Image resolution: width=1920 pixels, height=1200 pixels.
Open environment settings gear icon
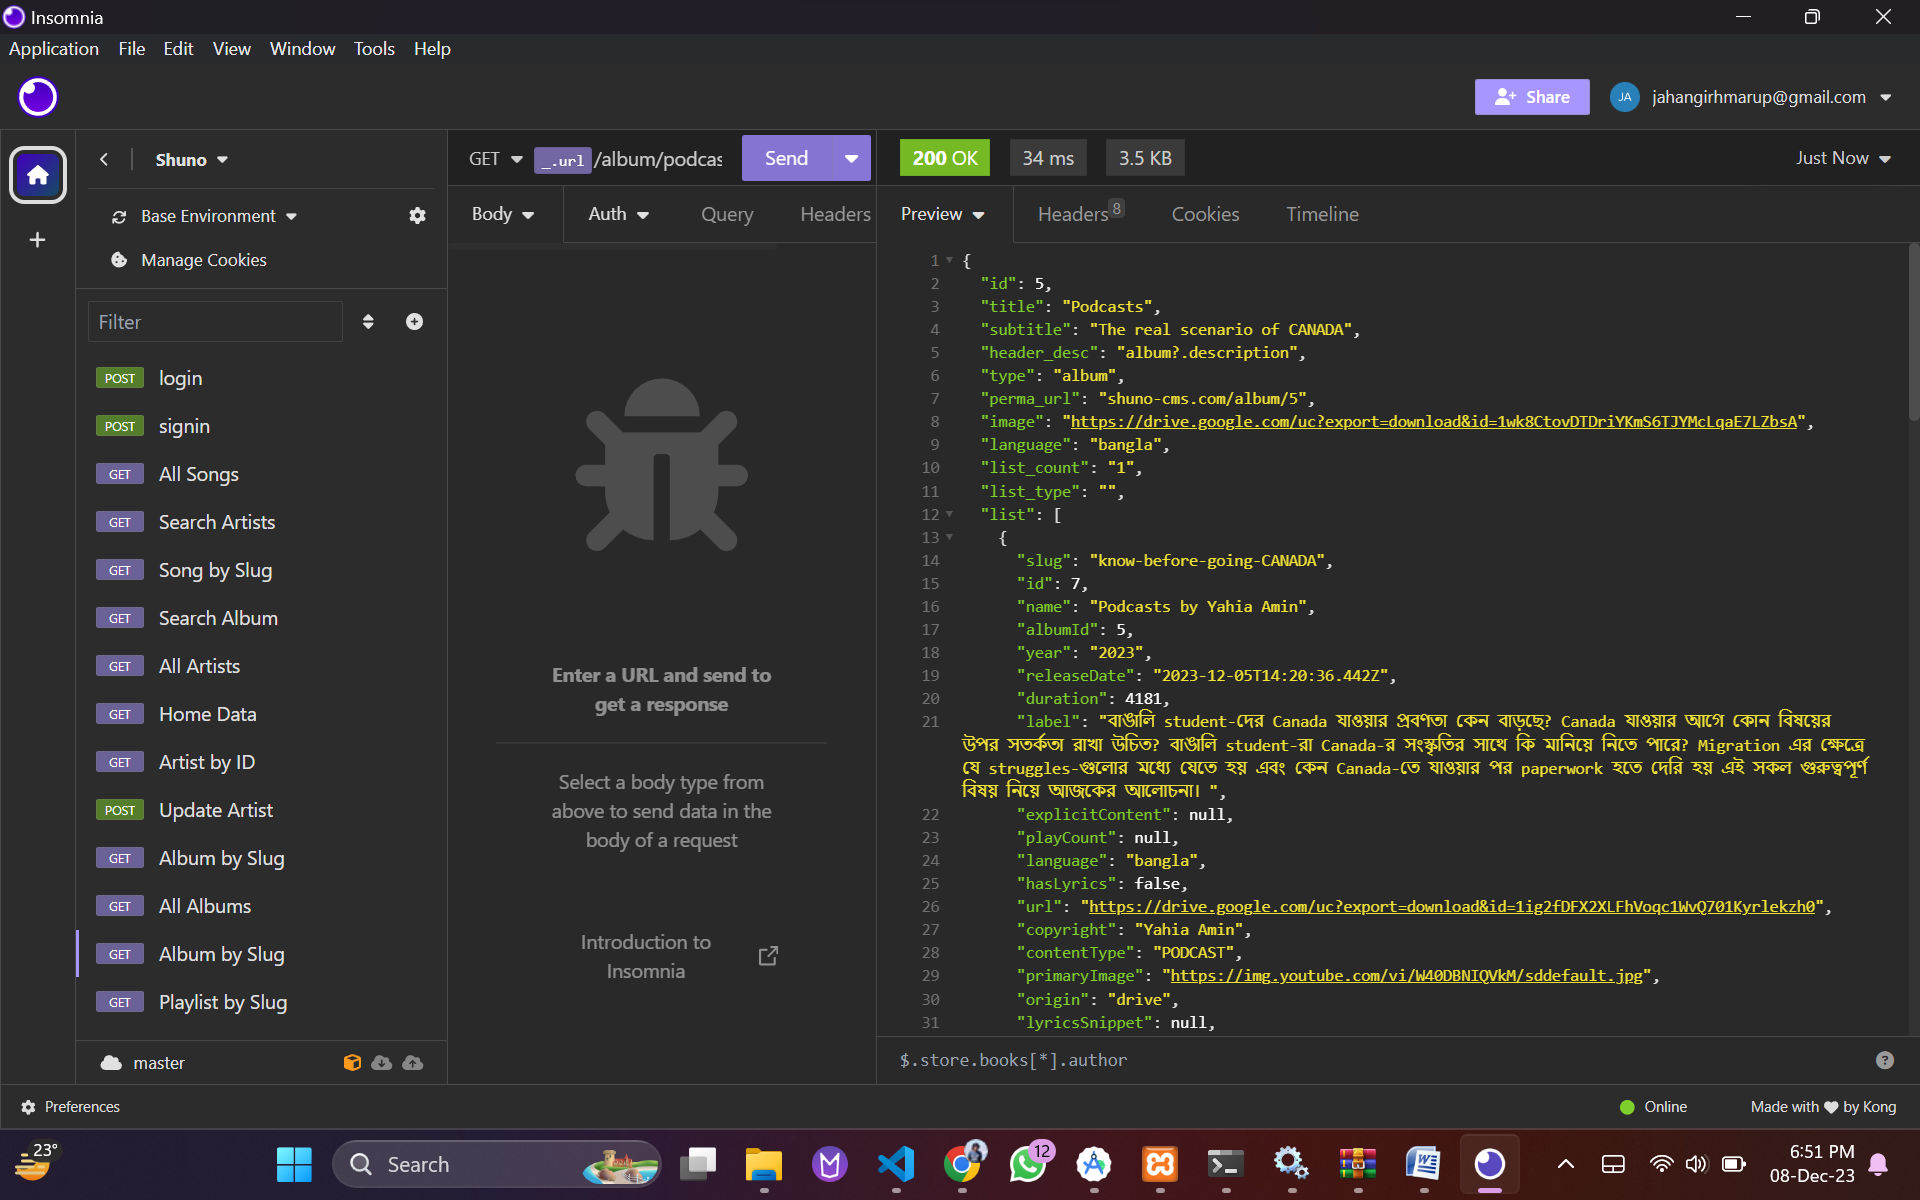click(417, 216)
